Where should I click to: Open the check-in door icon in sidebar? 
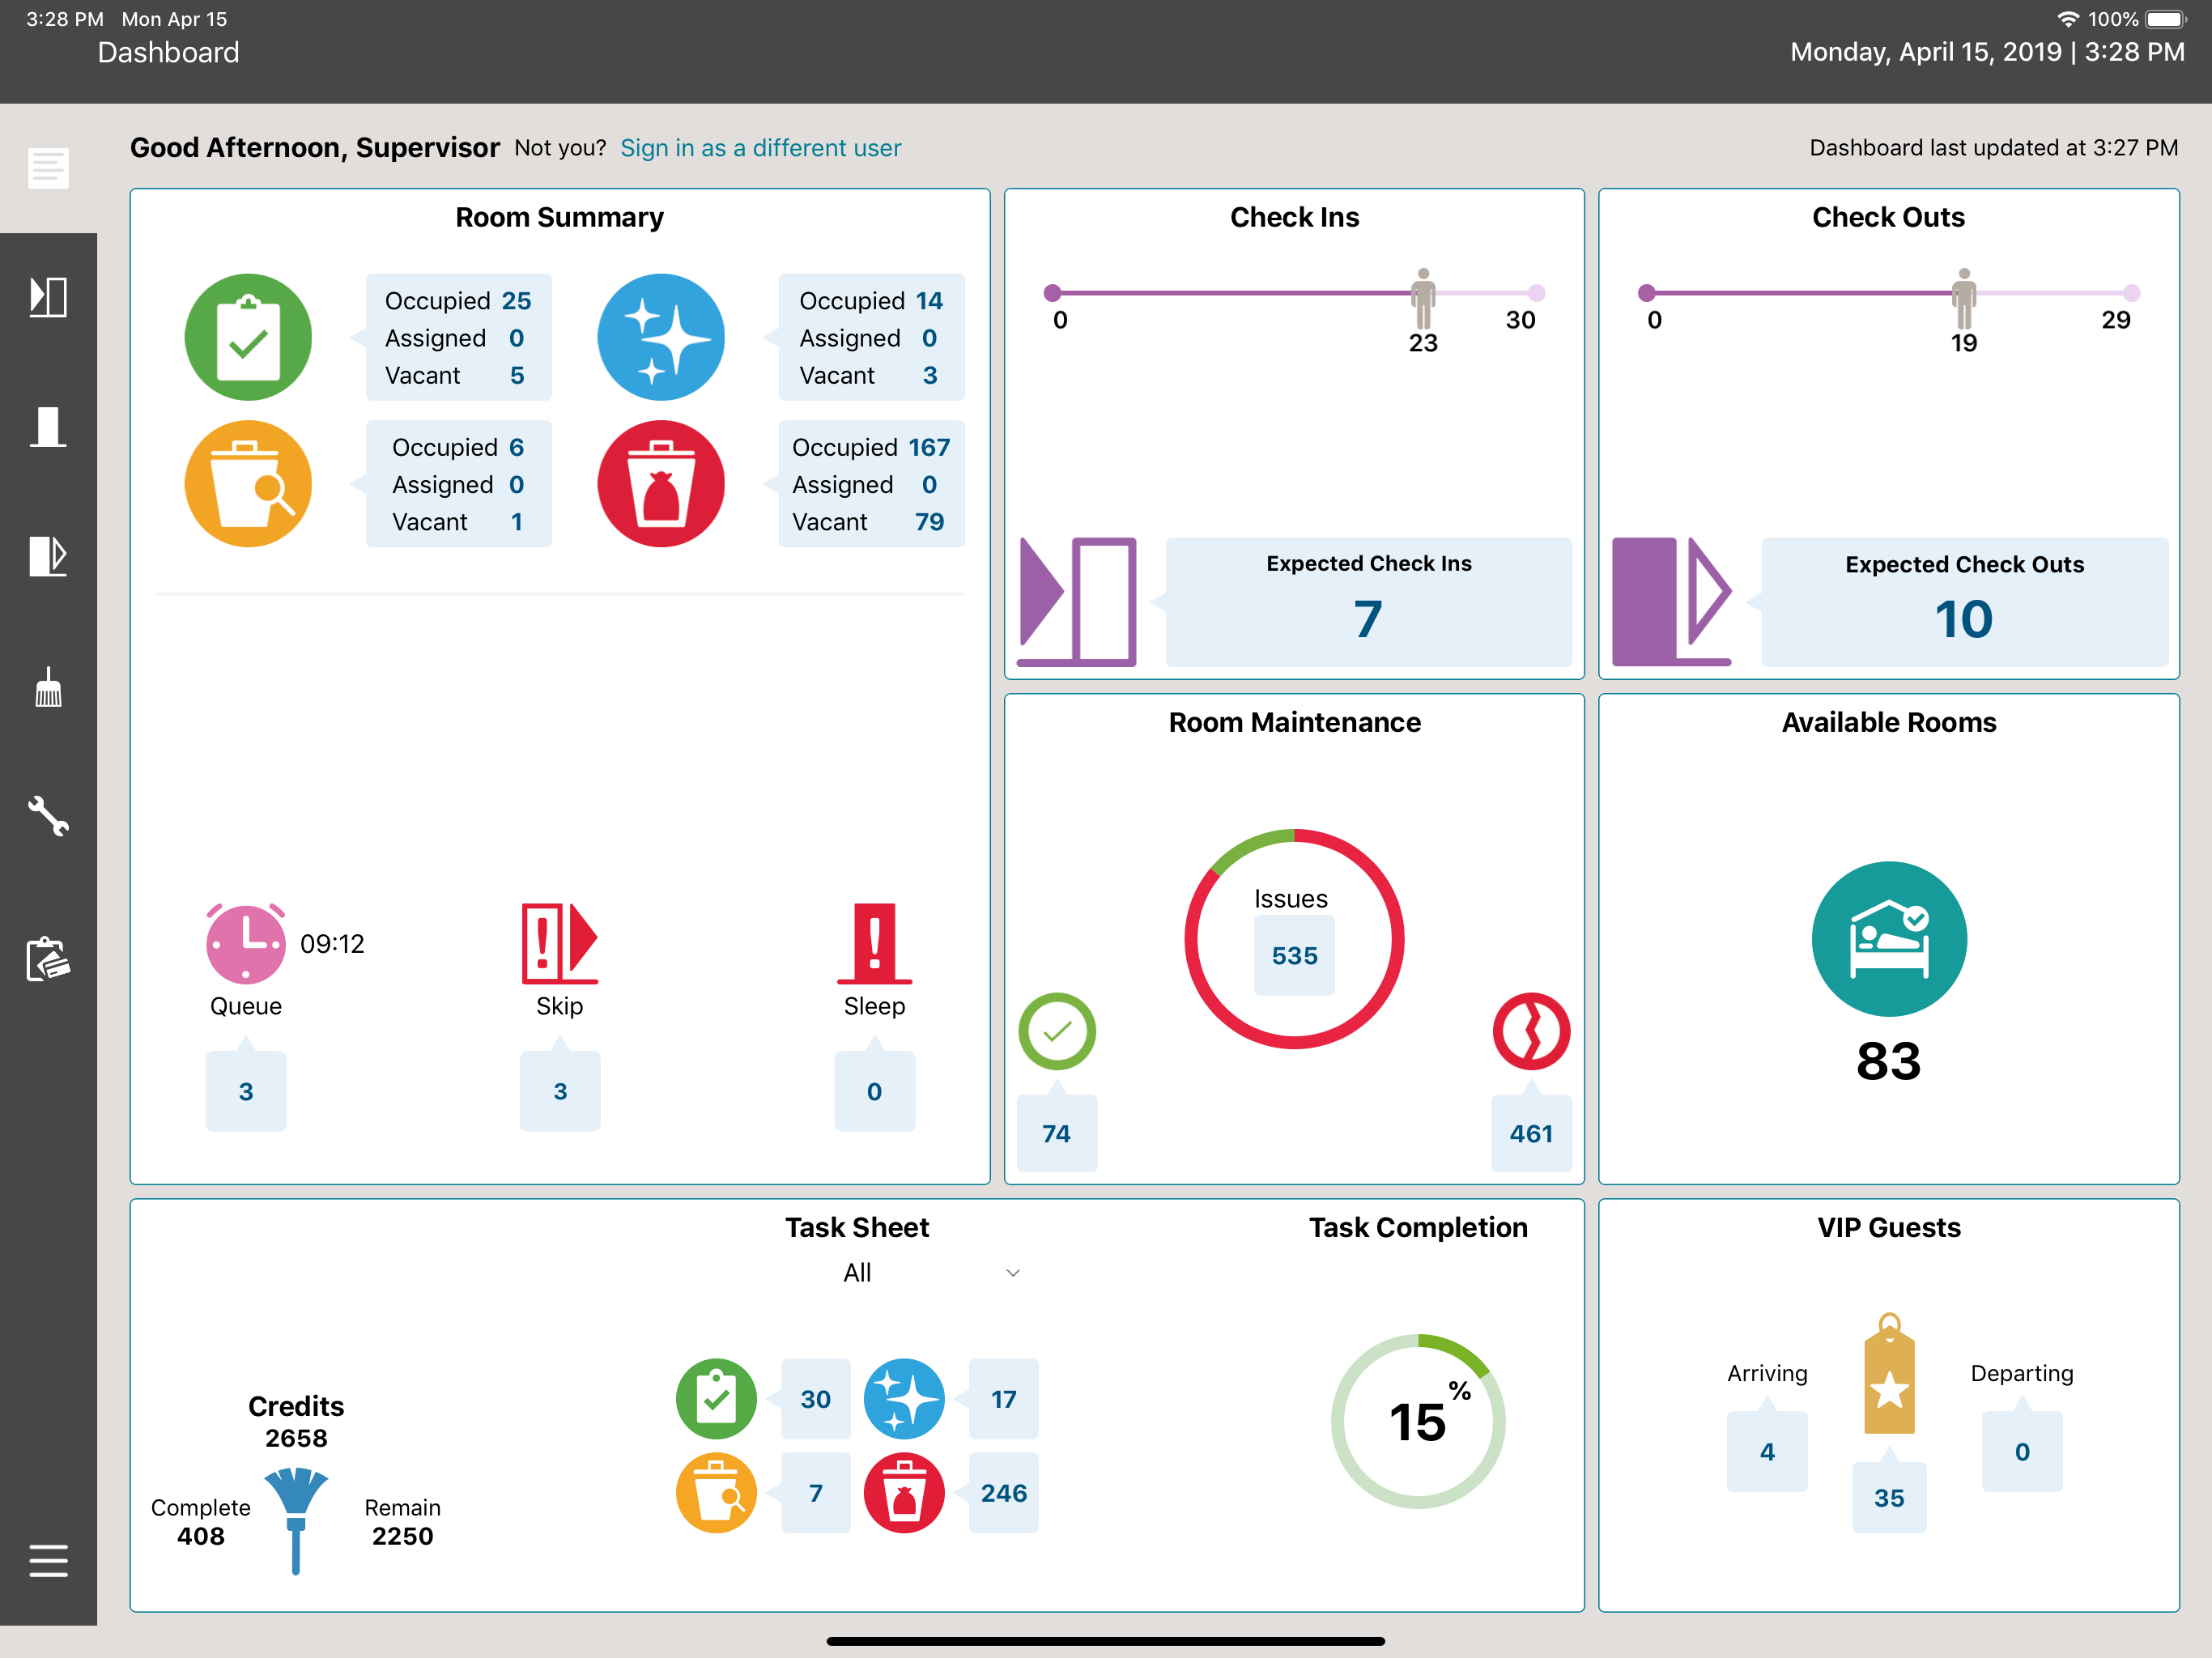click(48, 297)
